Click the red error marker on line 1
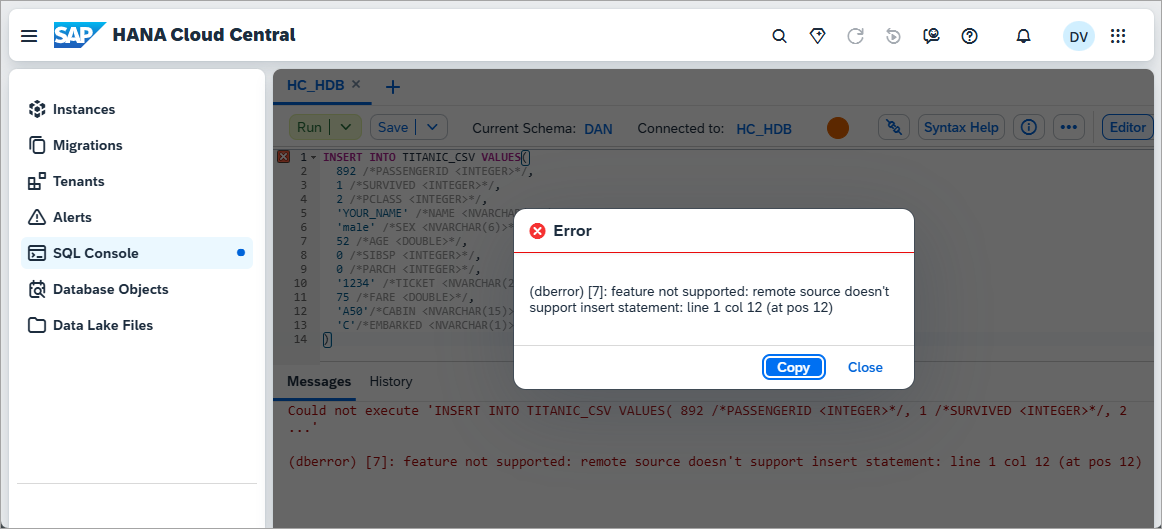 [x=282, y=157]
